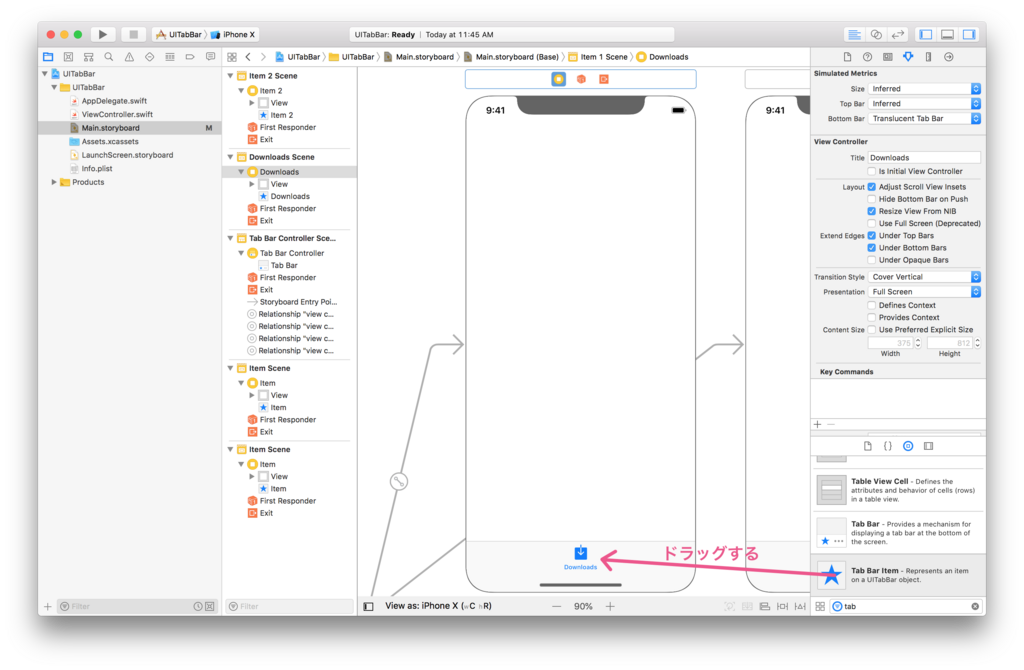Toggle the Navigator panel visibility
This screenshot has width=1024, height=670.
pos(925,34)
